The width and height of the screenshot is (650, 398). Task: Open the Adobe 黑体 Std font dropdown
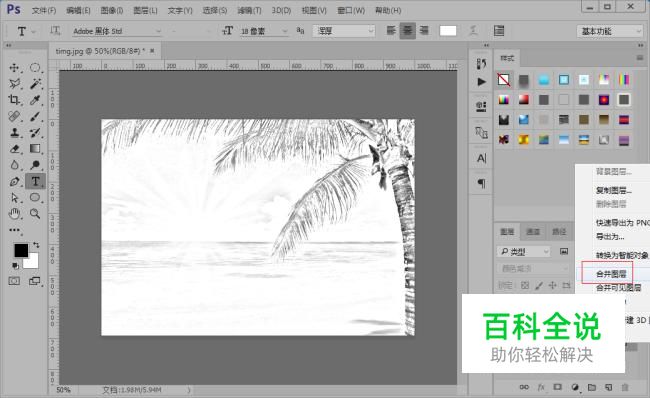point(117,31)
